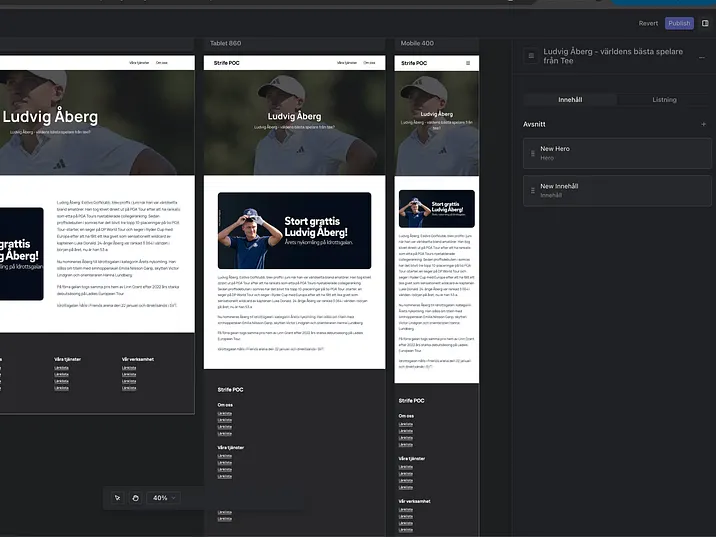
Task: Click Revert to discard changes
Action: click(x=648, y=23)
